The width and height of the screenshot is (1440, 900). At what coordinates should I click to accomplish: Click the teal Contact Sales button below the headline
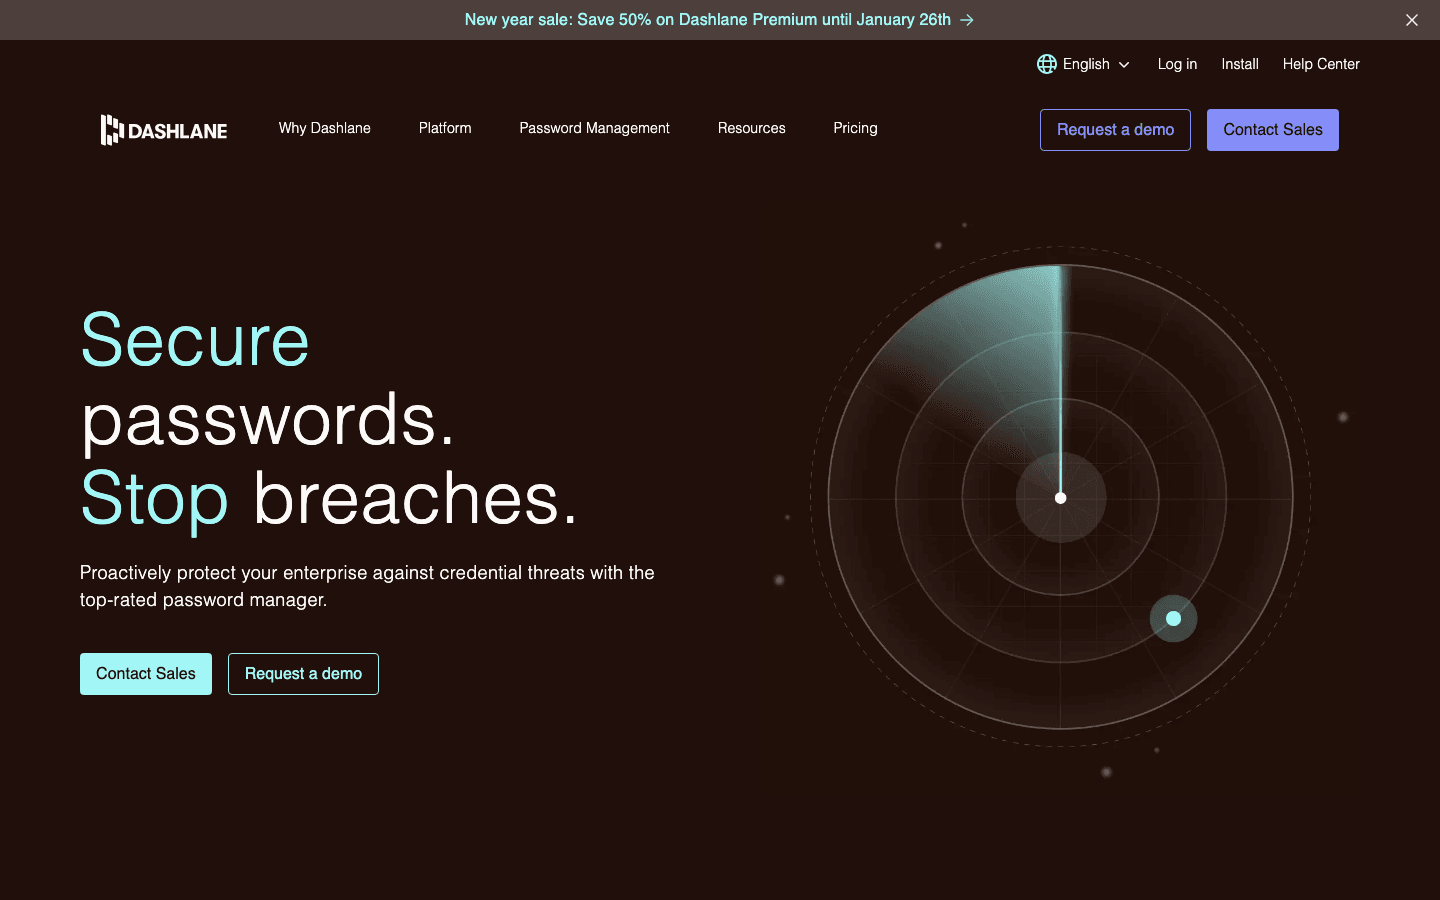tap(146, 673)
